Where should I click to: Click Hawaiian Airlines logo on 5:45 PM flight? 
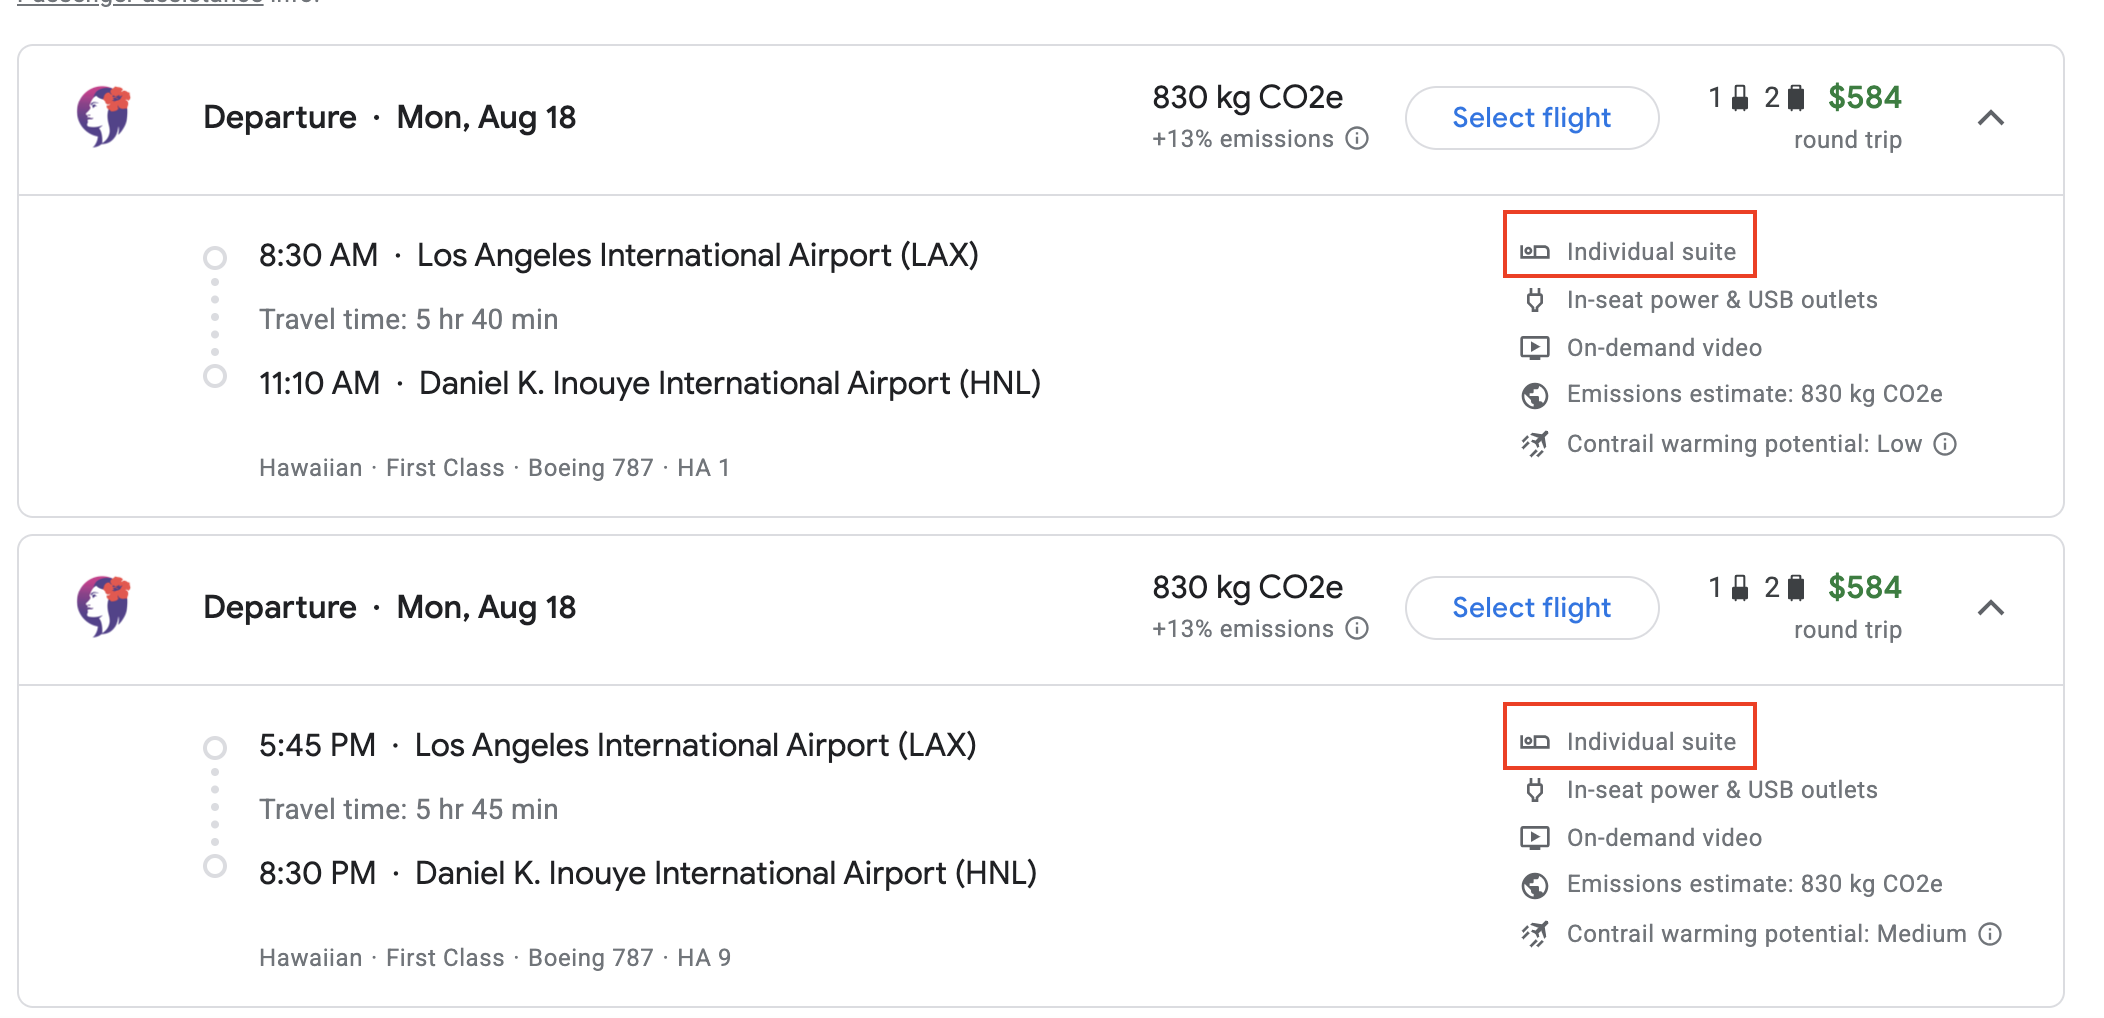(103, 606)
